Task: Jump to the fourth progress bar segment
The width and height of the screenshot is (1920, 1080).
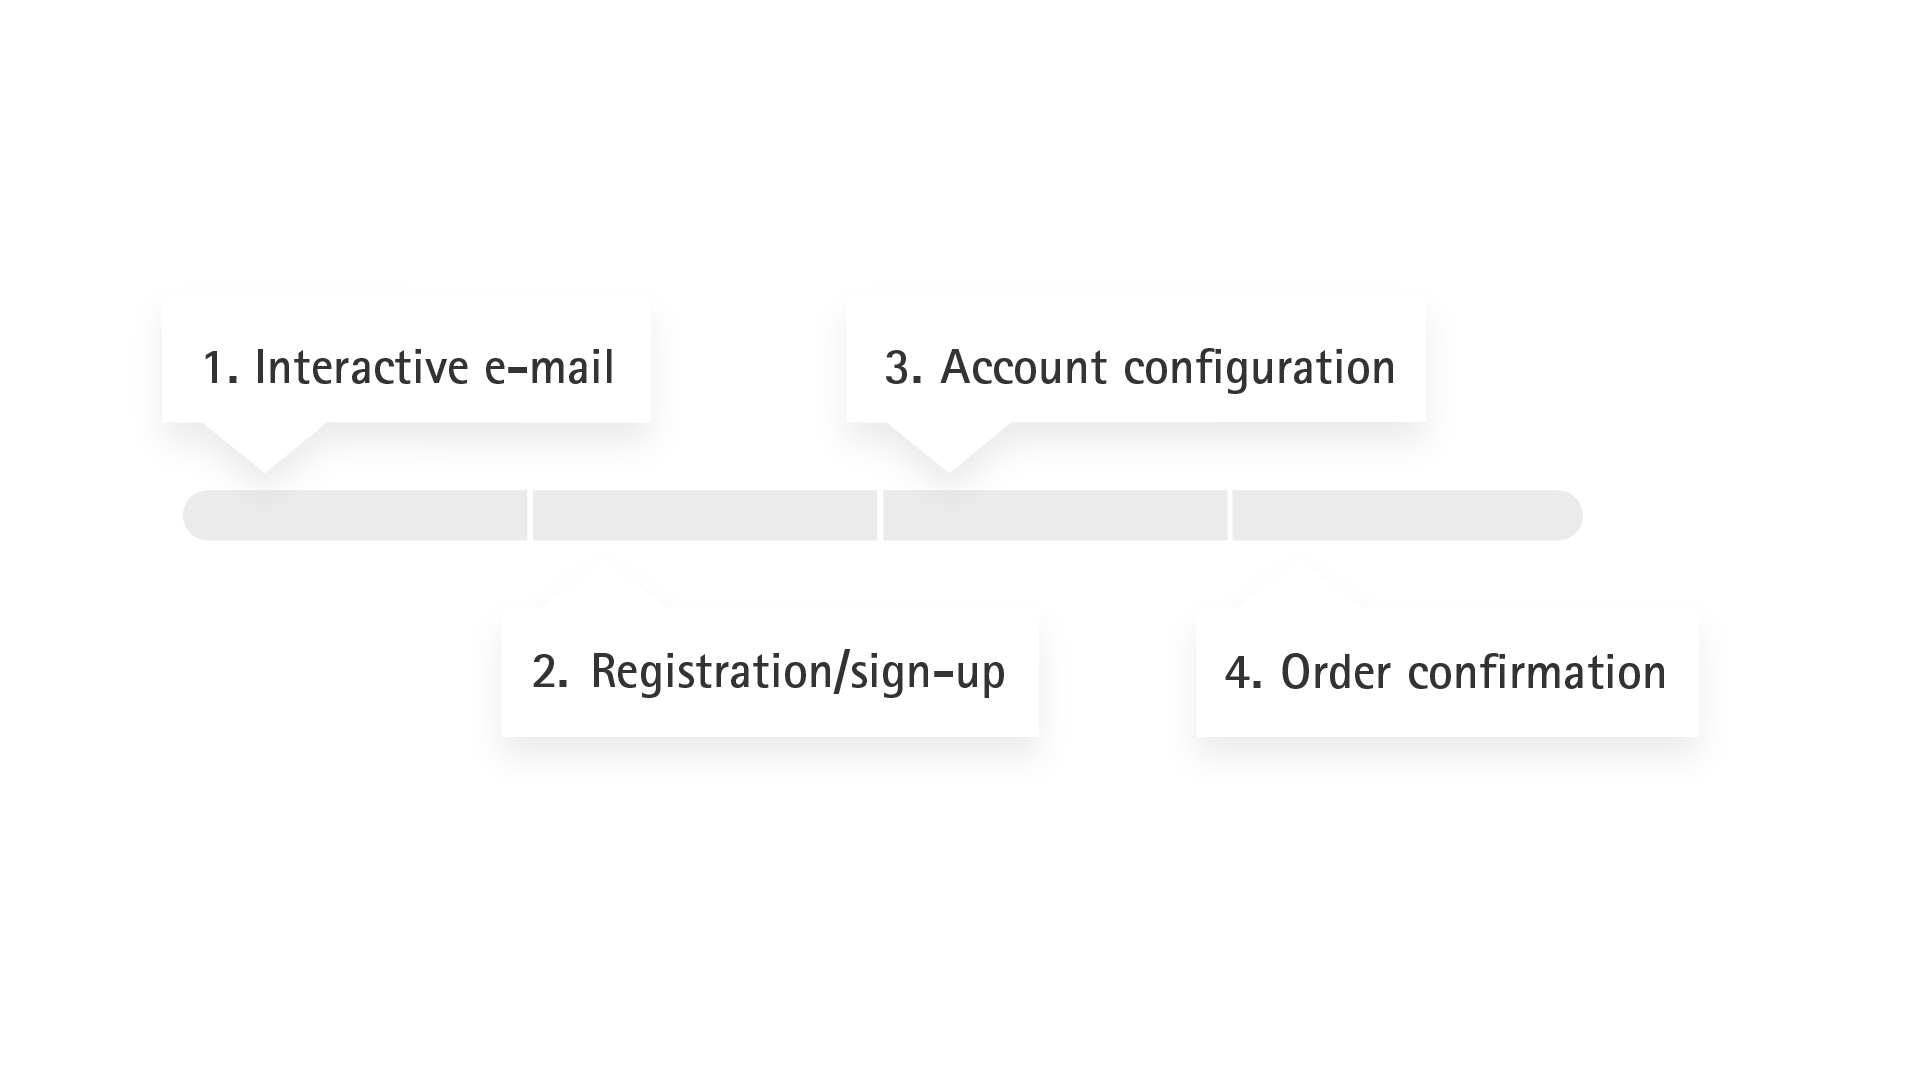Action: point(1407,516)
